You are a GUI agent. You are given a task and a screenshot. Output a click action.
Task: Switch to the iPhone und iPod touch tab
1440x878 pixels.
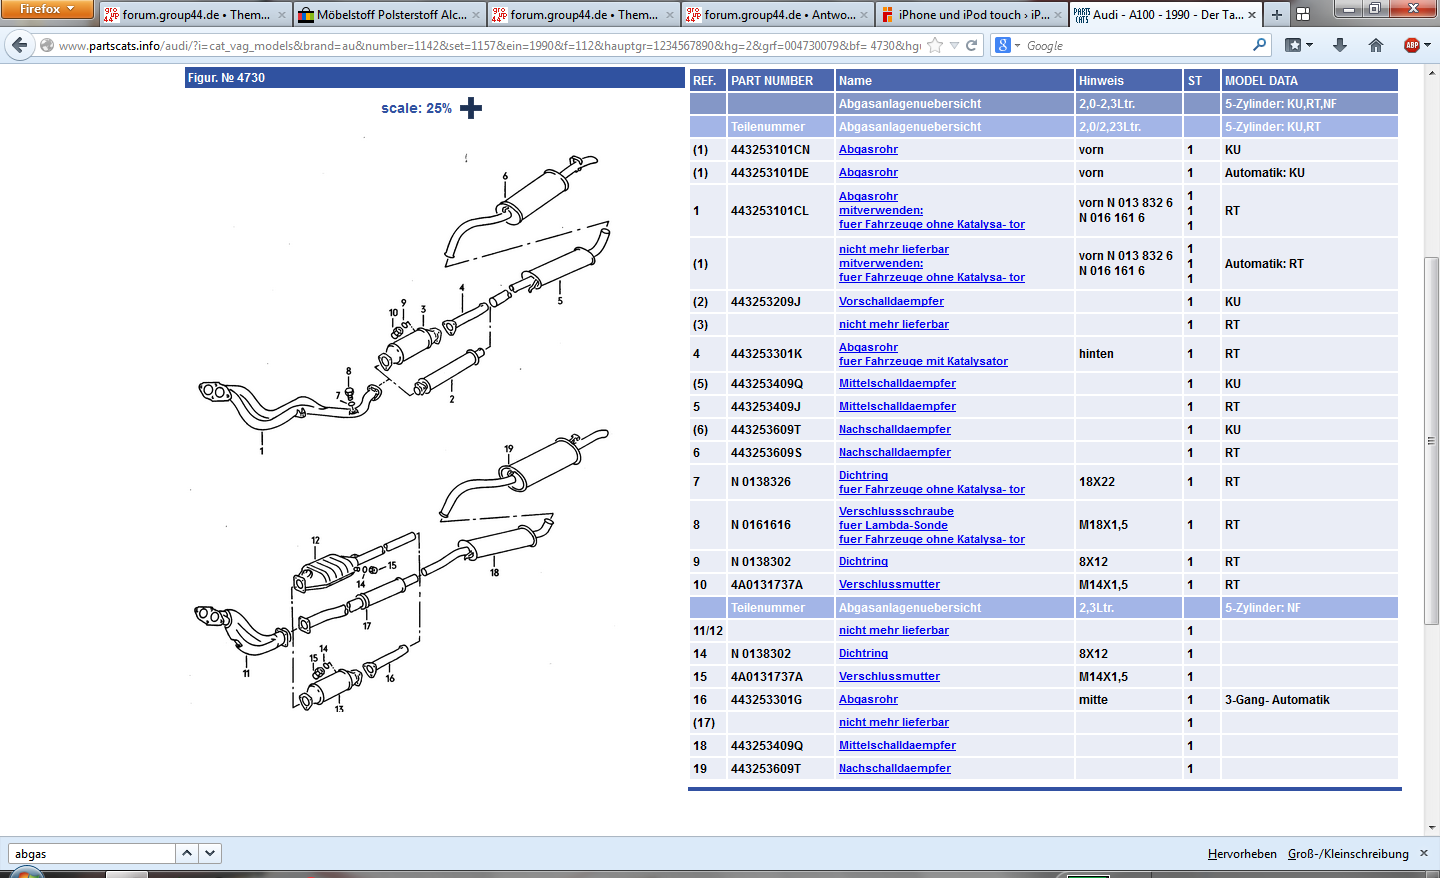coord(972,15)
